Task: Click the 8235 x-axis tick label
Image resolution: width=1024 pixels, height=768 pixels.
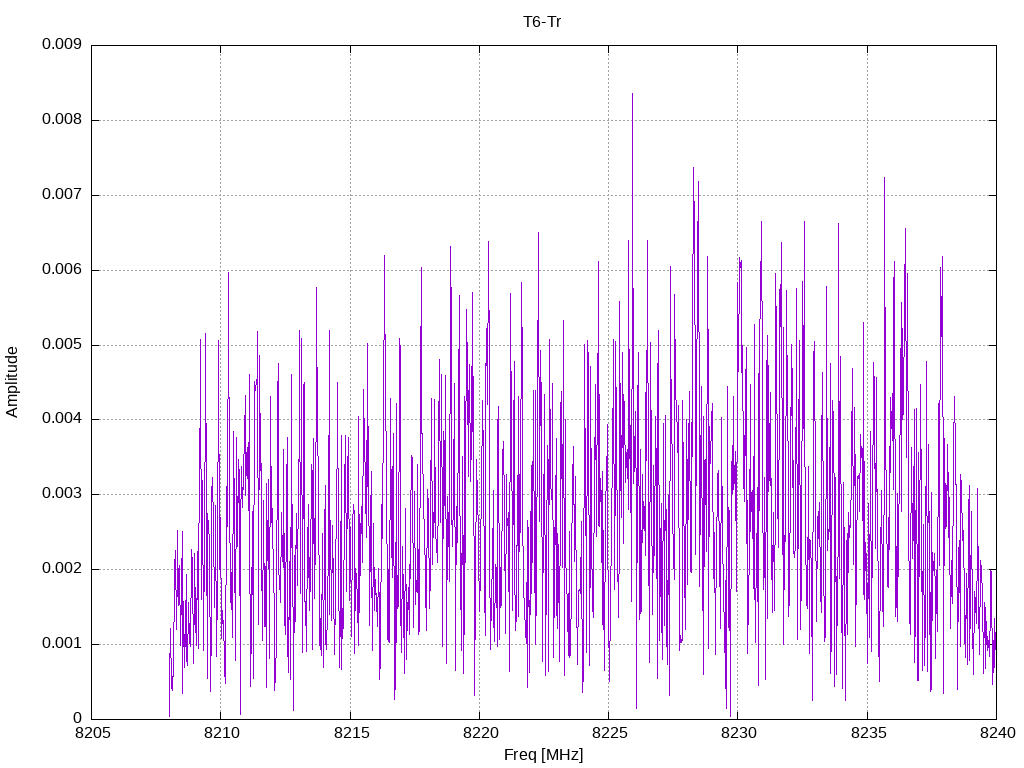Action: 869,733
